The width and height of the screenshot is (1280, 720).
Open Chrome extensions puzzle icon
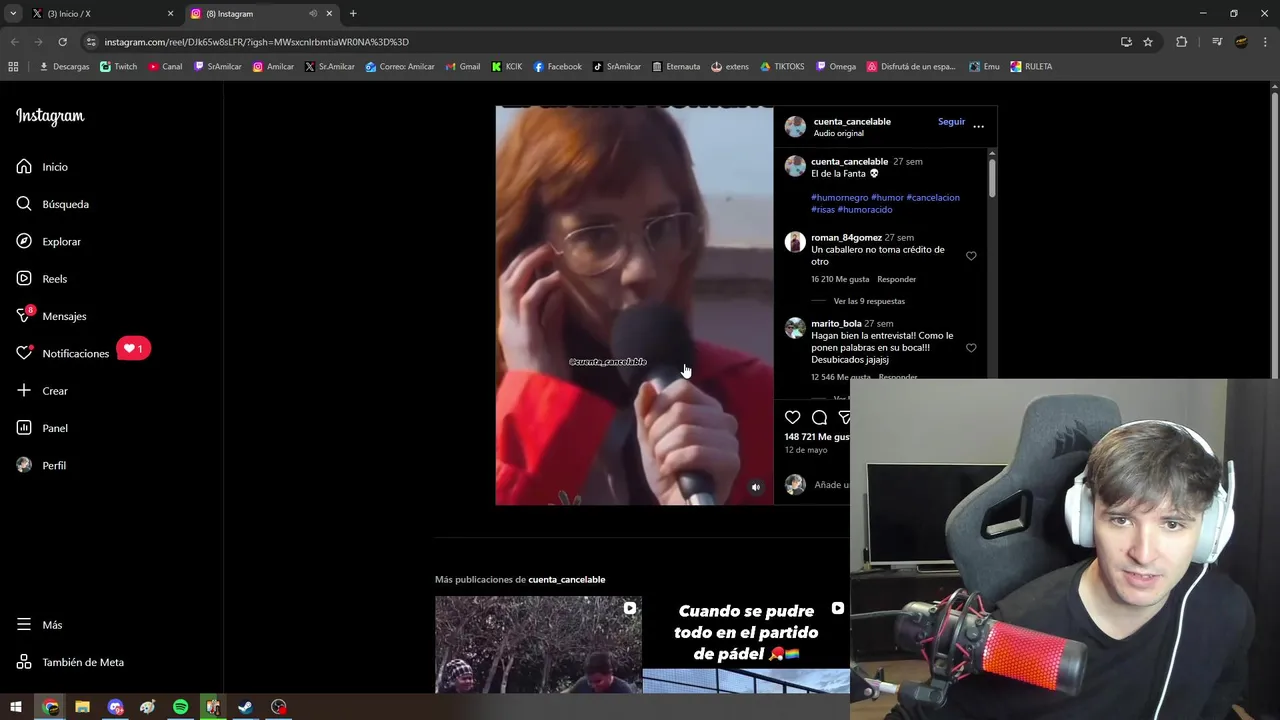click(1181, 42)
